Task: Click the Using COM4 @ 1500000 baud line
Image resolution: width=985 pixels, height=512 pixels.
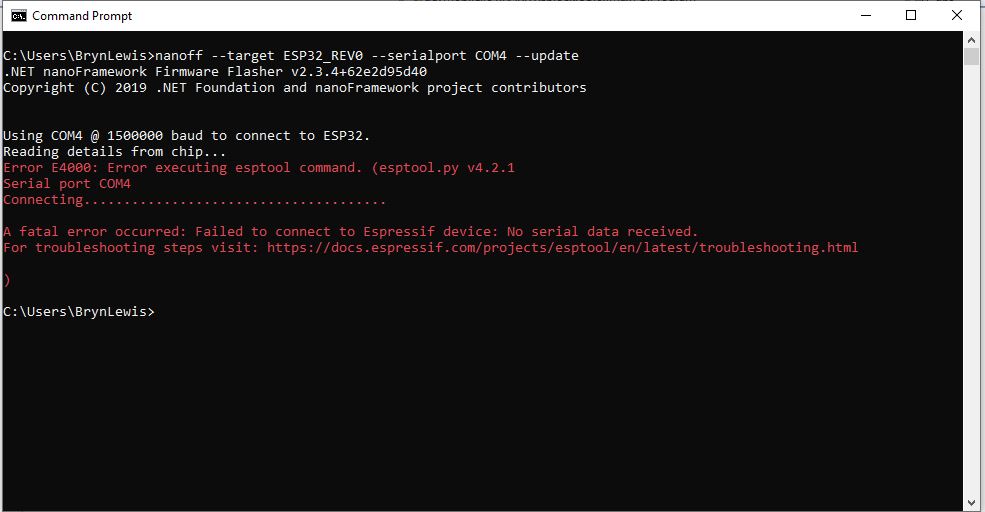Action: pyautogui.click(x=187, y=136)
